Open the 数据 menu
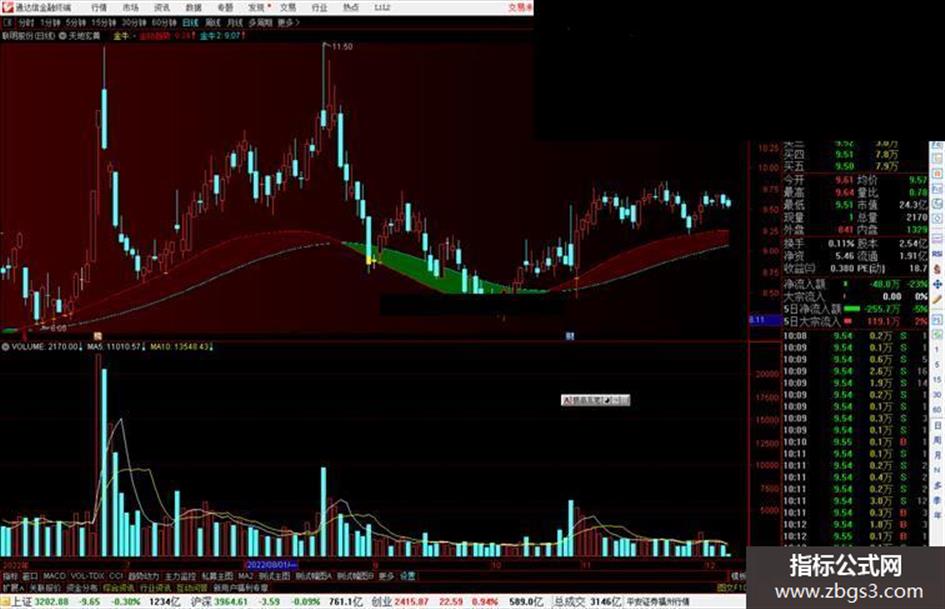Screen dimensions: 945x609 193,7
